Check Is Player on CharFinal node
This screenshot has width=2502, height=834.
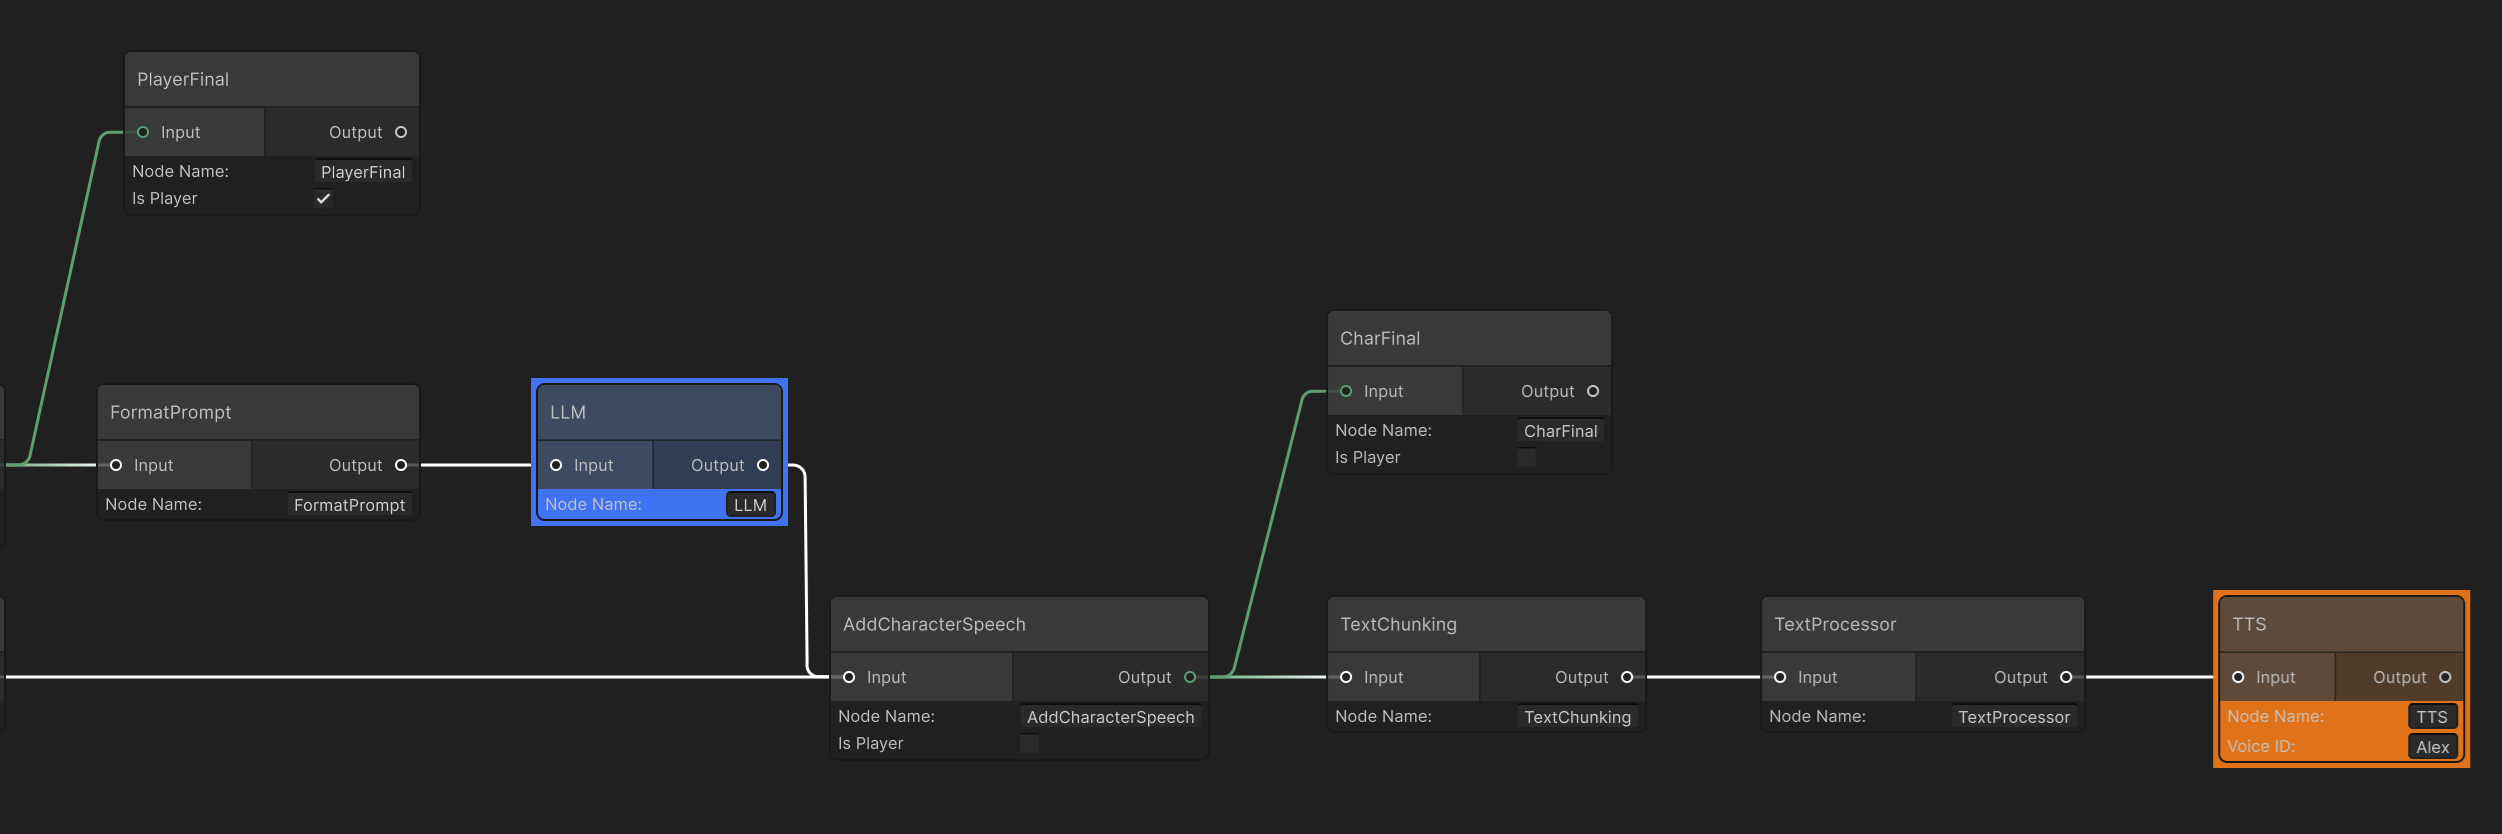(1526, 457)
